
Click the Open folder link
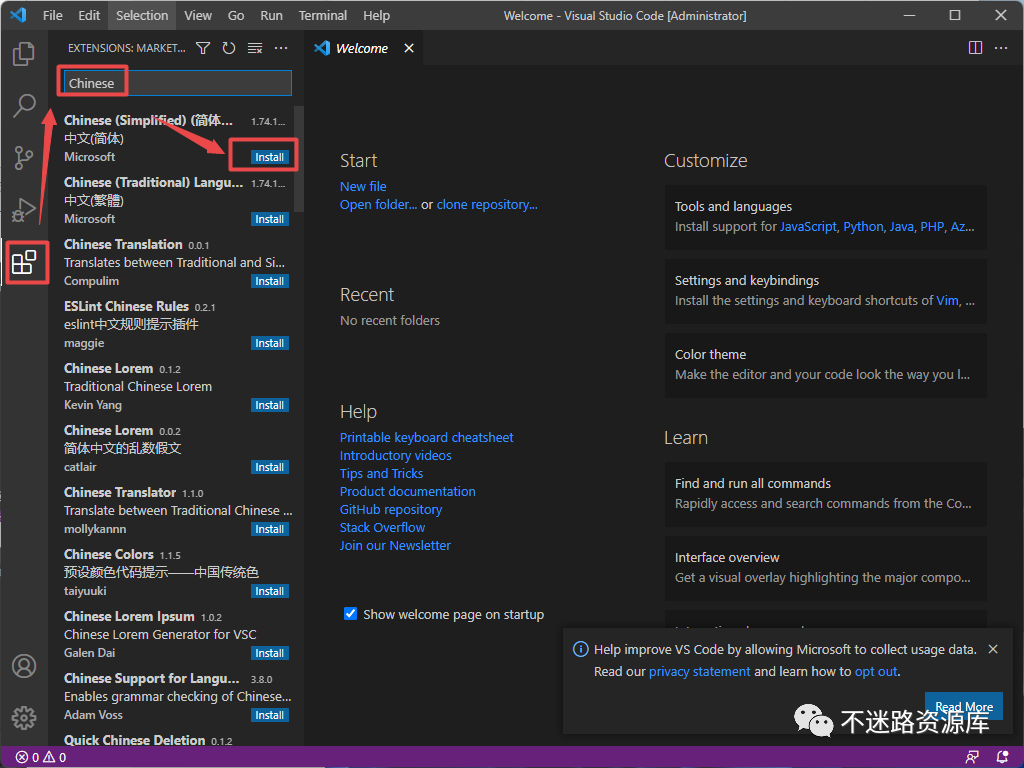pyautogui.click(x=378, y=205)
